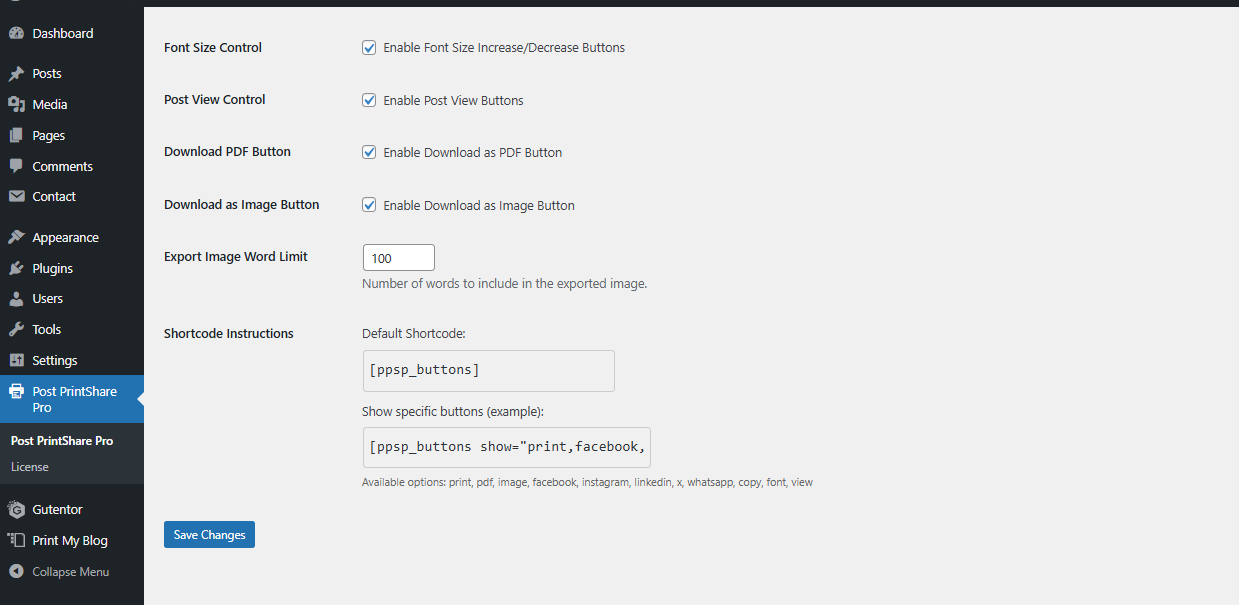Click the Dashboard gauge icon
Image resolution: width=1239 pixels, height=605 pixels.
(x=16, y=34)
